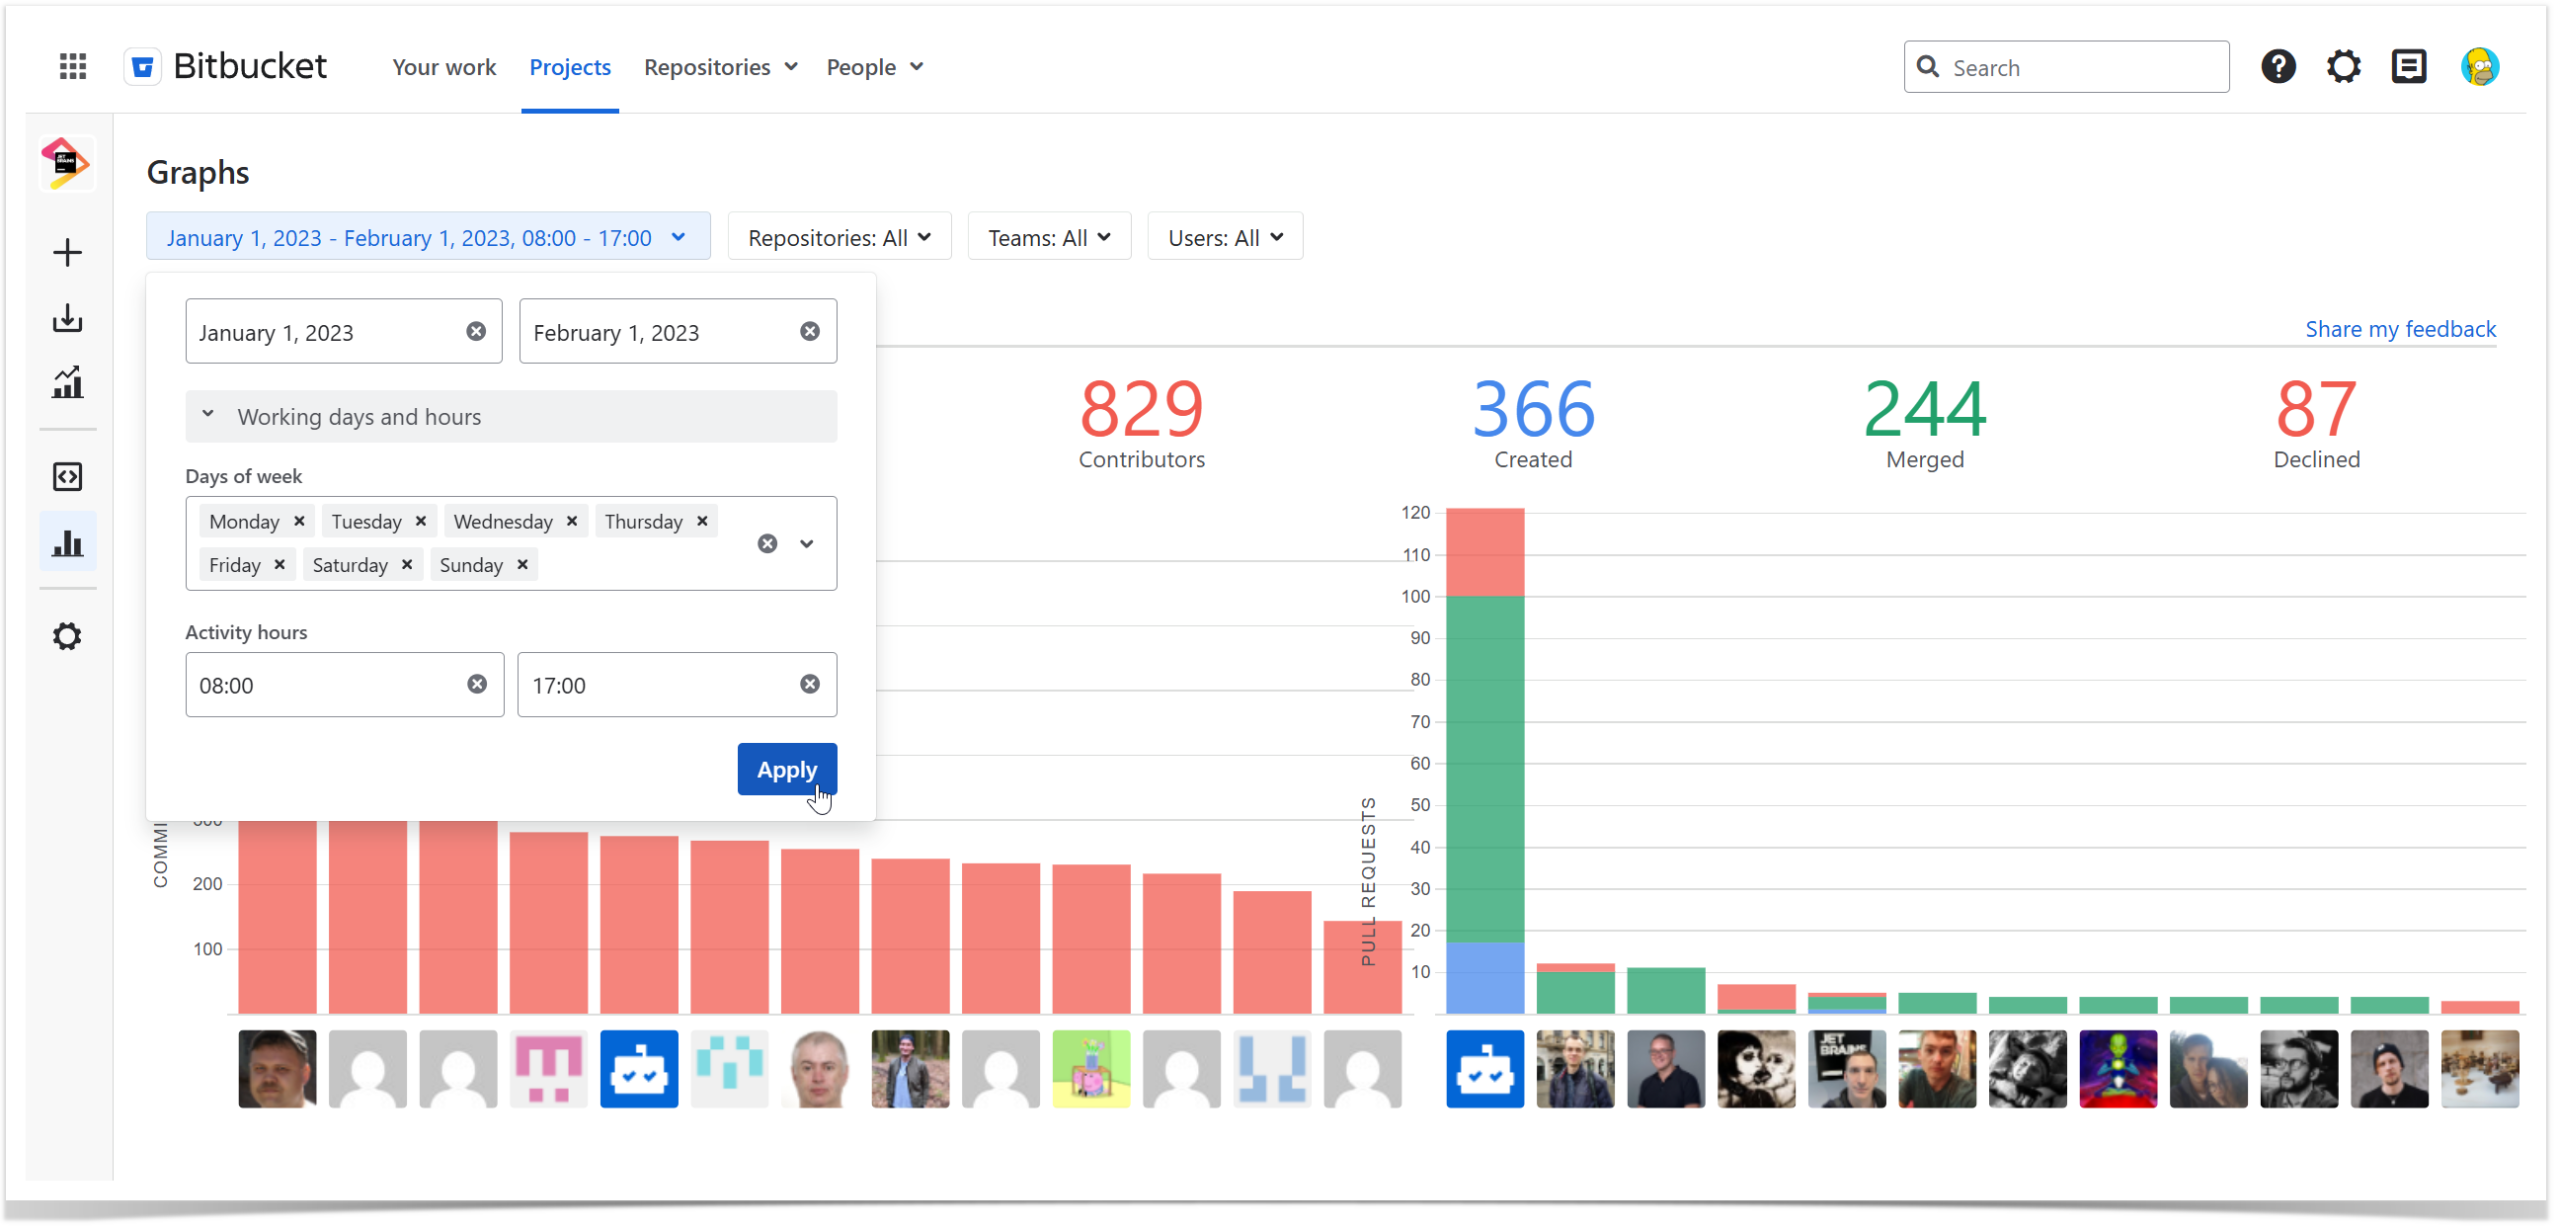Screen dimensions: 2560x1229
Task: Clear the February 1, 2023 end date
Action: click(810, 331)
